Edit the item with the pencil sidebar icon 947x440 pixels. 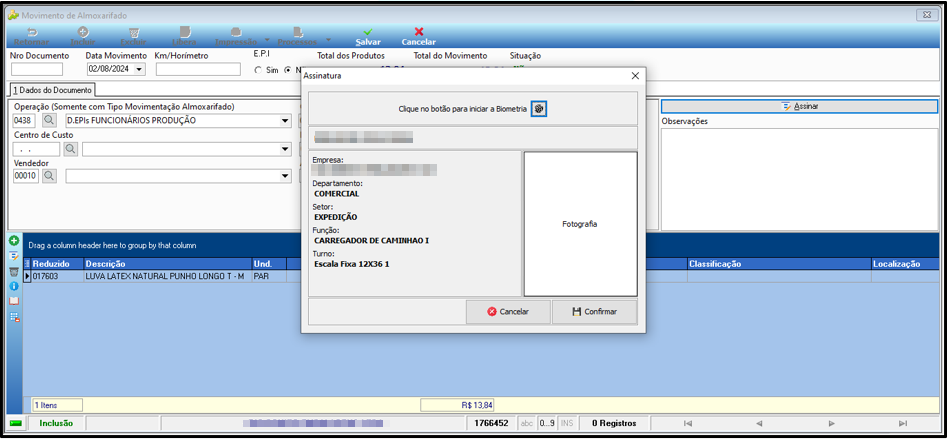(14, 256)
